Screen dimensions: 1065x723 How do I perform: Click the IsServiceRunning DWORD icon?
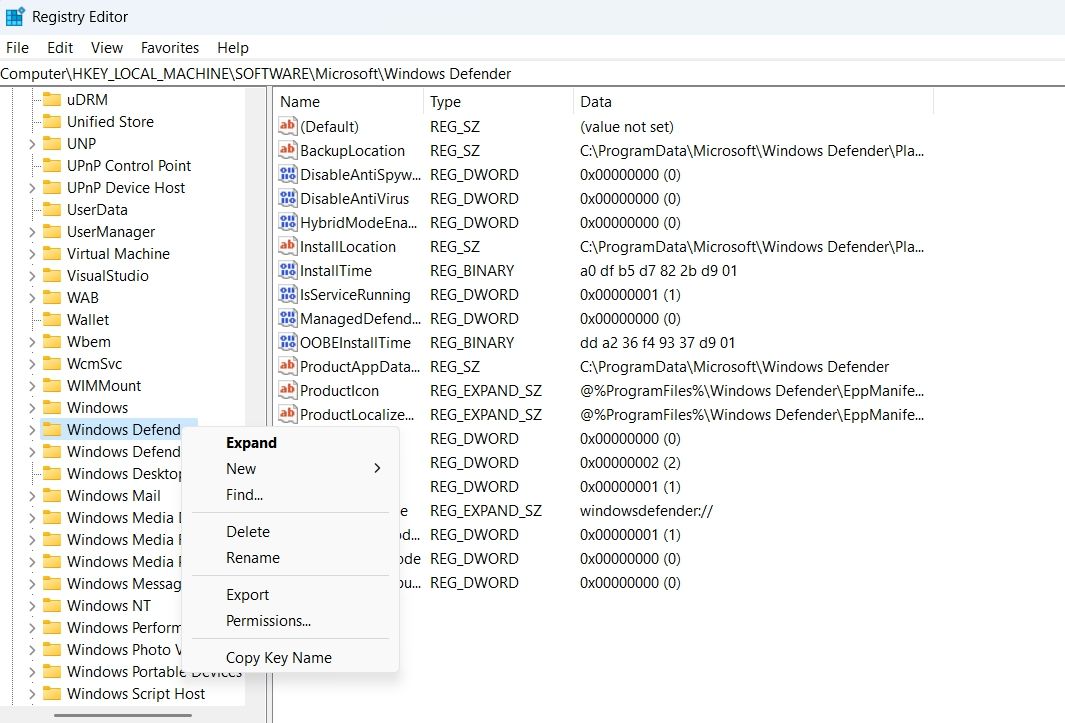click(x=287, y=294)
